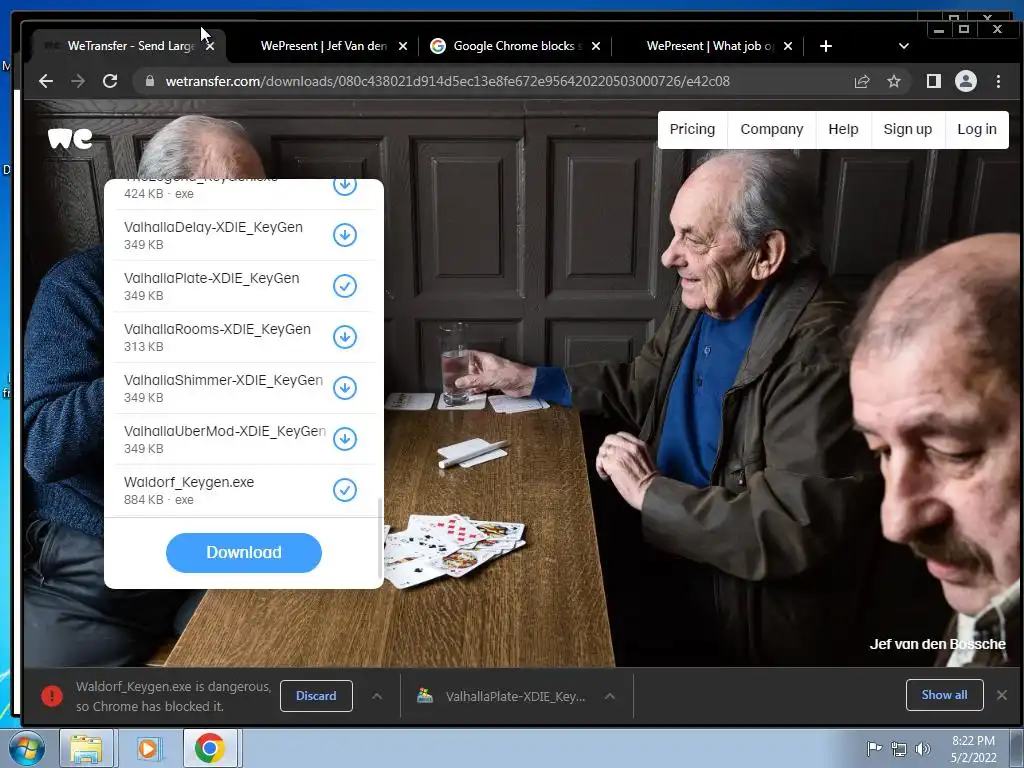The height and width of the screenshot is (768, 1024).
Task: Expand options for blocked Waldorf_Keygen.exe download
Action: 377,696
